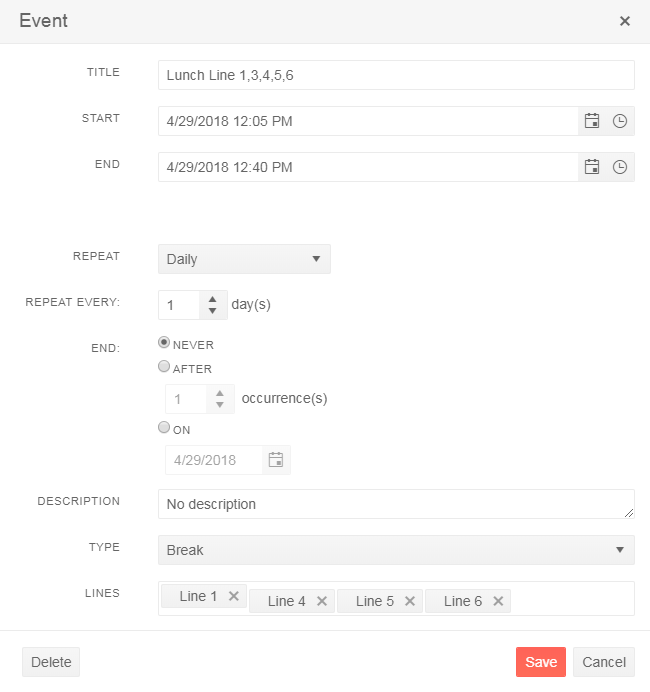Image resolution: width=650 pixels, height=692 pixels.
Task: Click the Cancel button
Action: (603, 662)
